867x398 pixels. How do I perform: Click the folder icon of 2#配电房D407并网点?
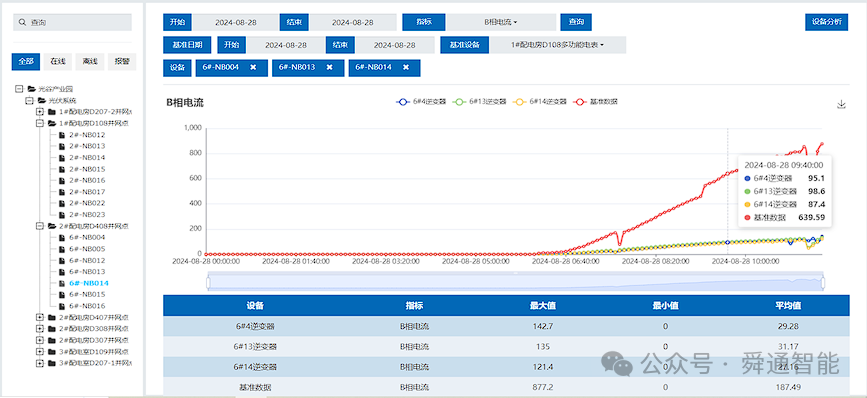(x=52, y=317)
